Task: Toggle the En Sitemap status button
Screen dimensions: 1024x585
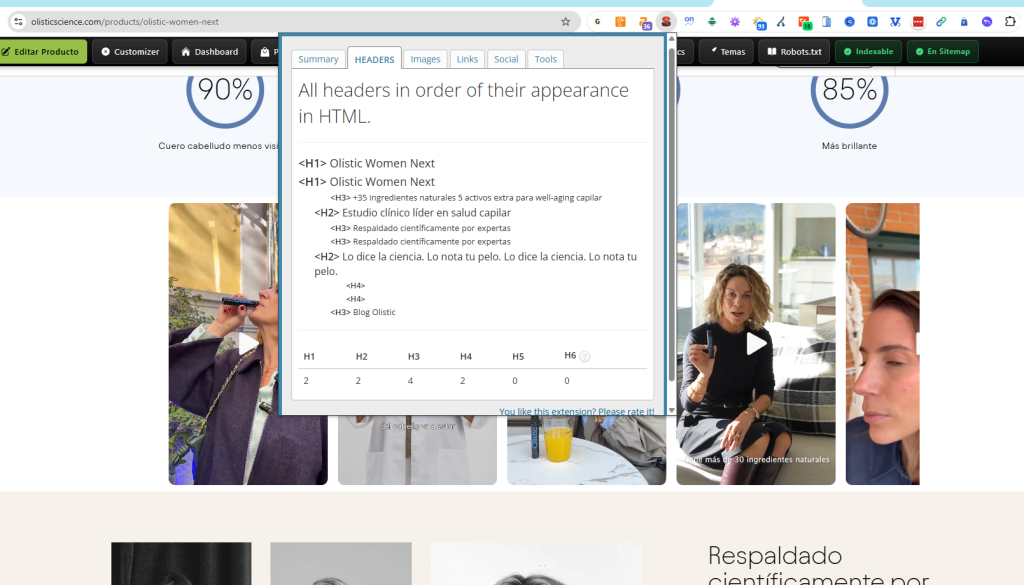Action: point(942,52)
